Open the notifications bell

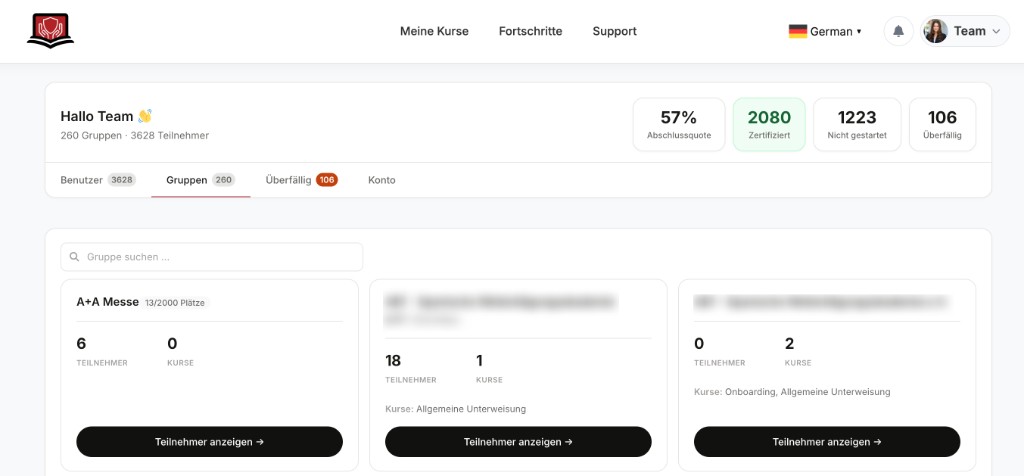click(x=899, y=31)
